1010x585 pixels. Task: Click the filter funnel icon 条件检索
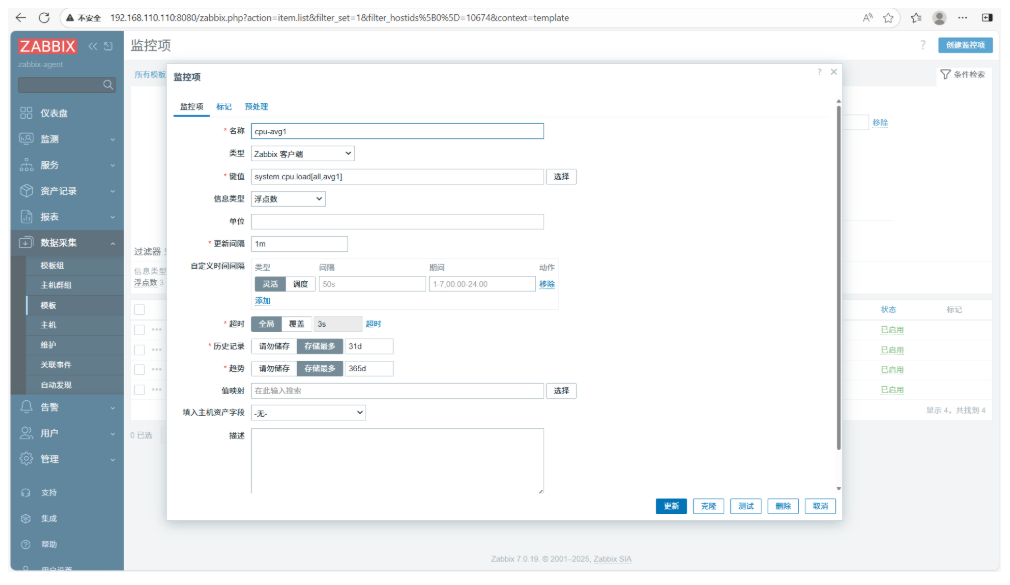[945, 75]
